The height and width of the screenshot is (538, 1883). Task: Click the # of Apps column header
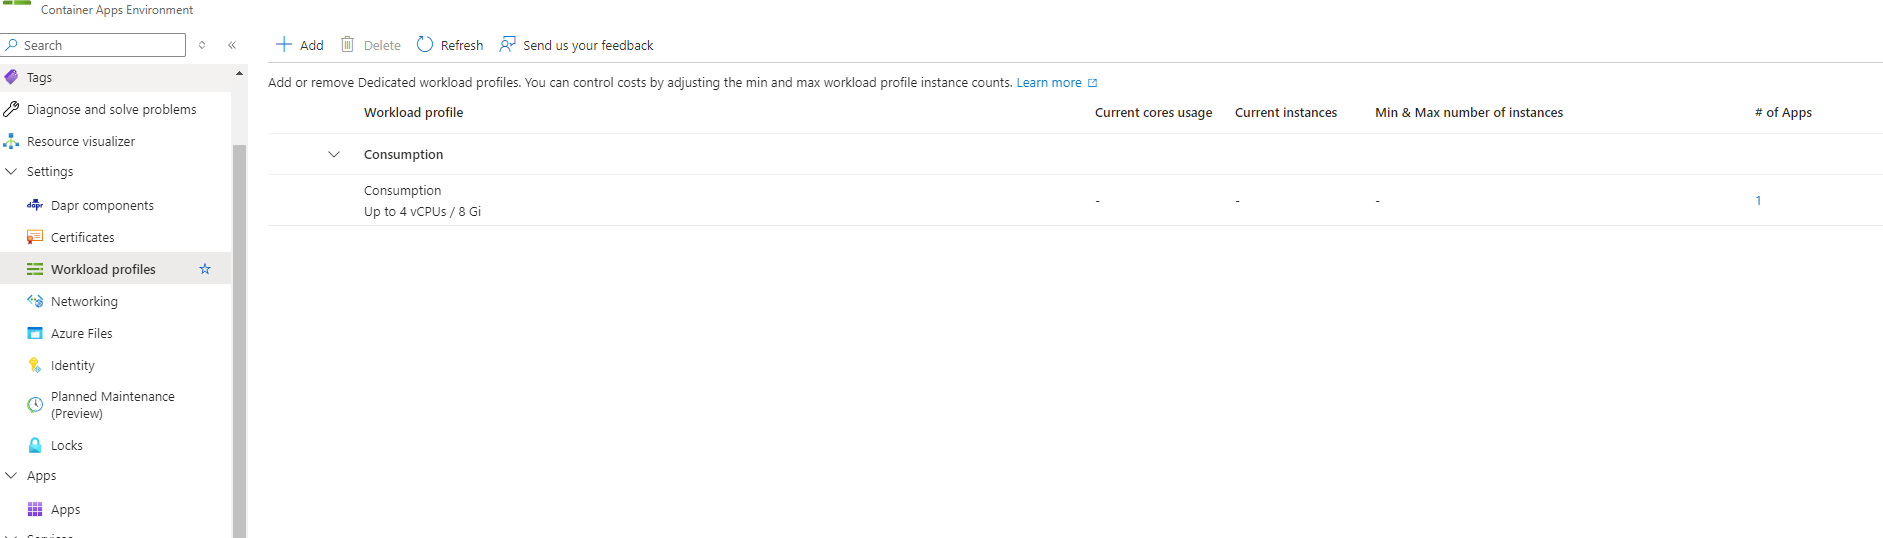coord(1783,112)
